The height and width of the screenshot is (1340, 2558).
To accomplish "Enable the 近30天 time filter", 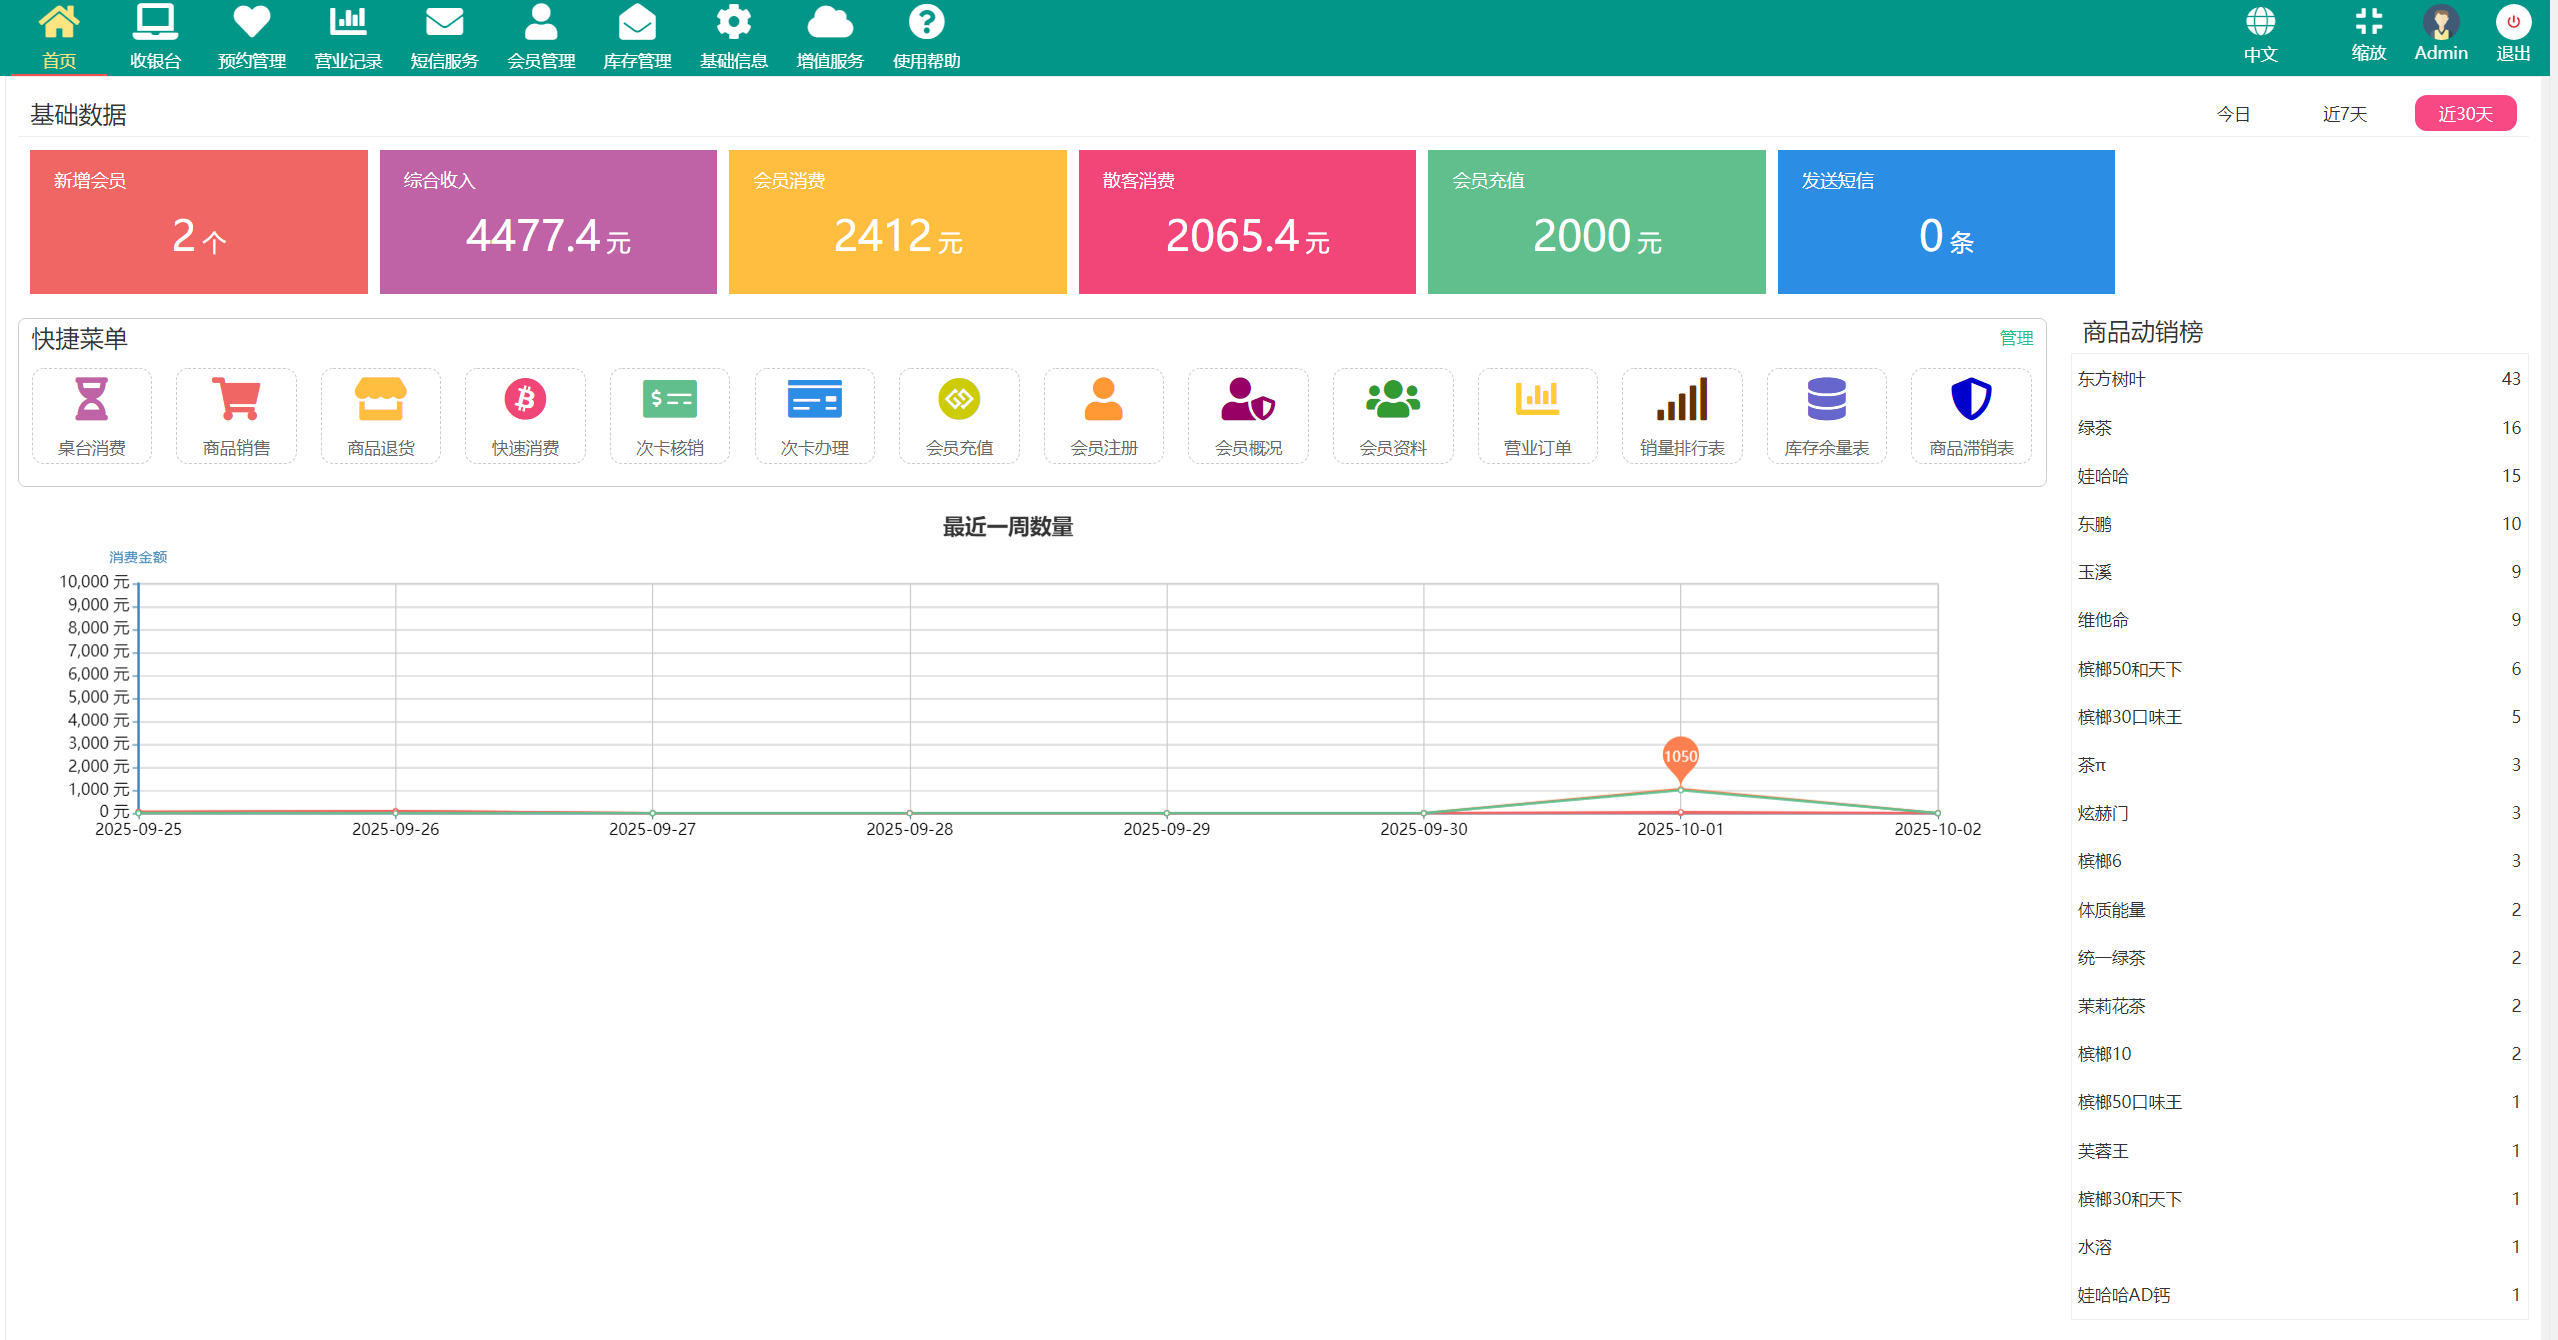I will click(x=2465, y=113).
